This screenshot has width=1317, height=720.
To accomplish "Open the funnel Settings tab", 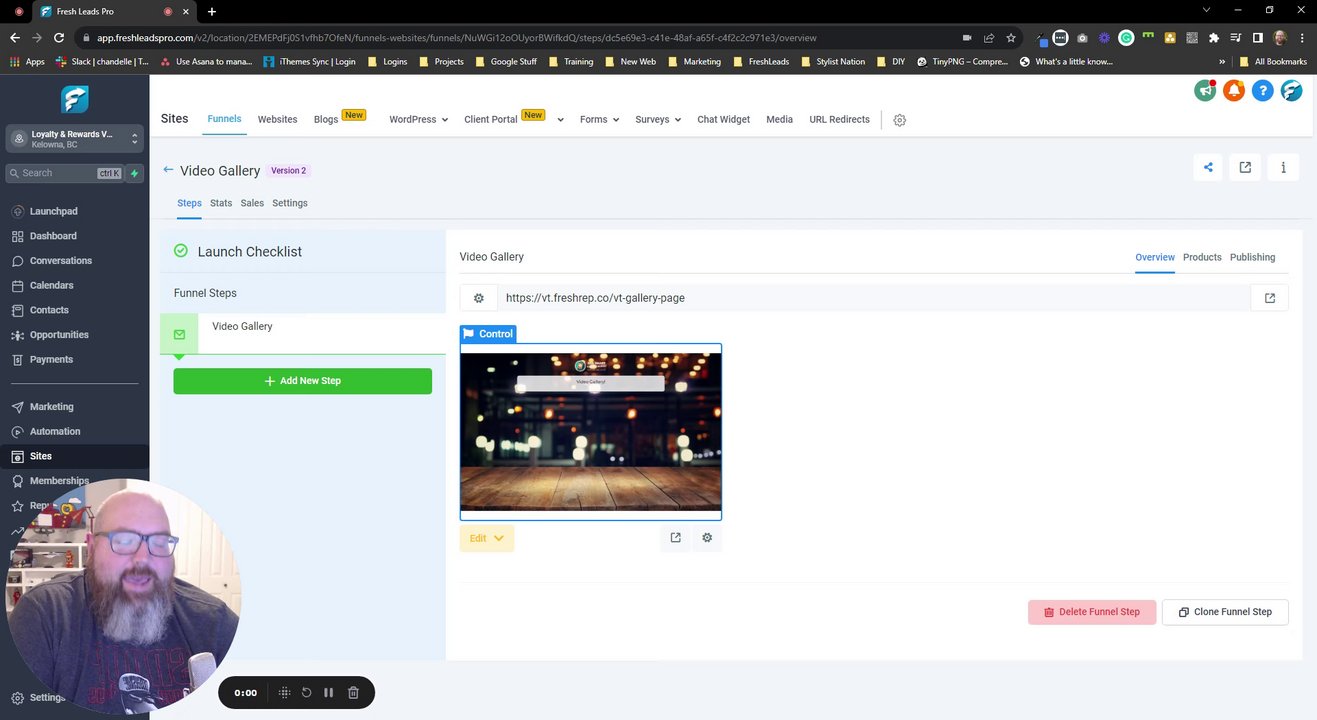I will [x=290, y=203].
